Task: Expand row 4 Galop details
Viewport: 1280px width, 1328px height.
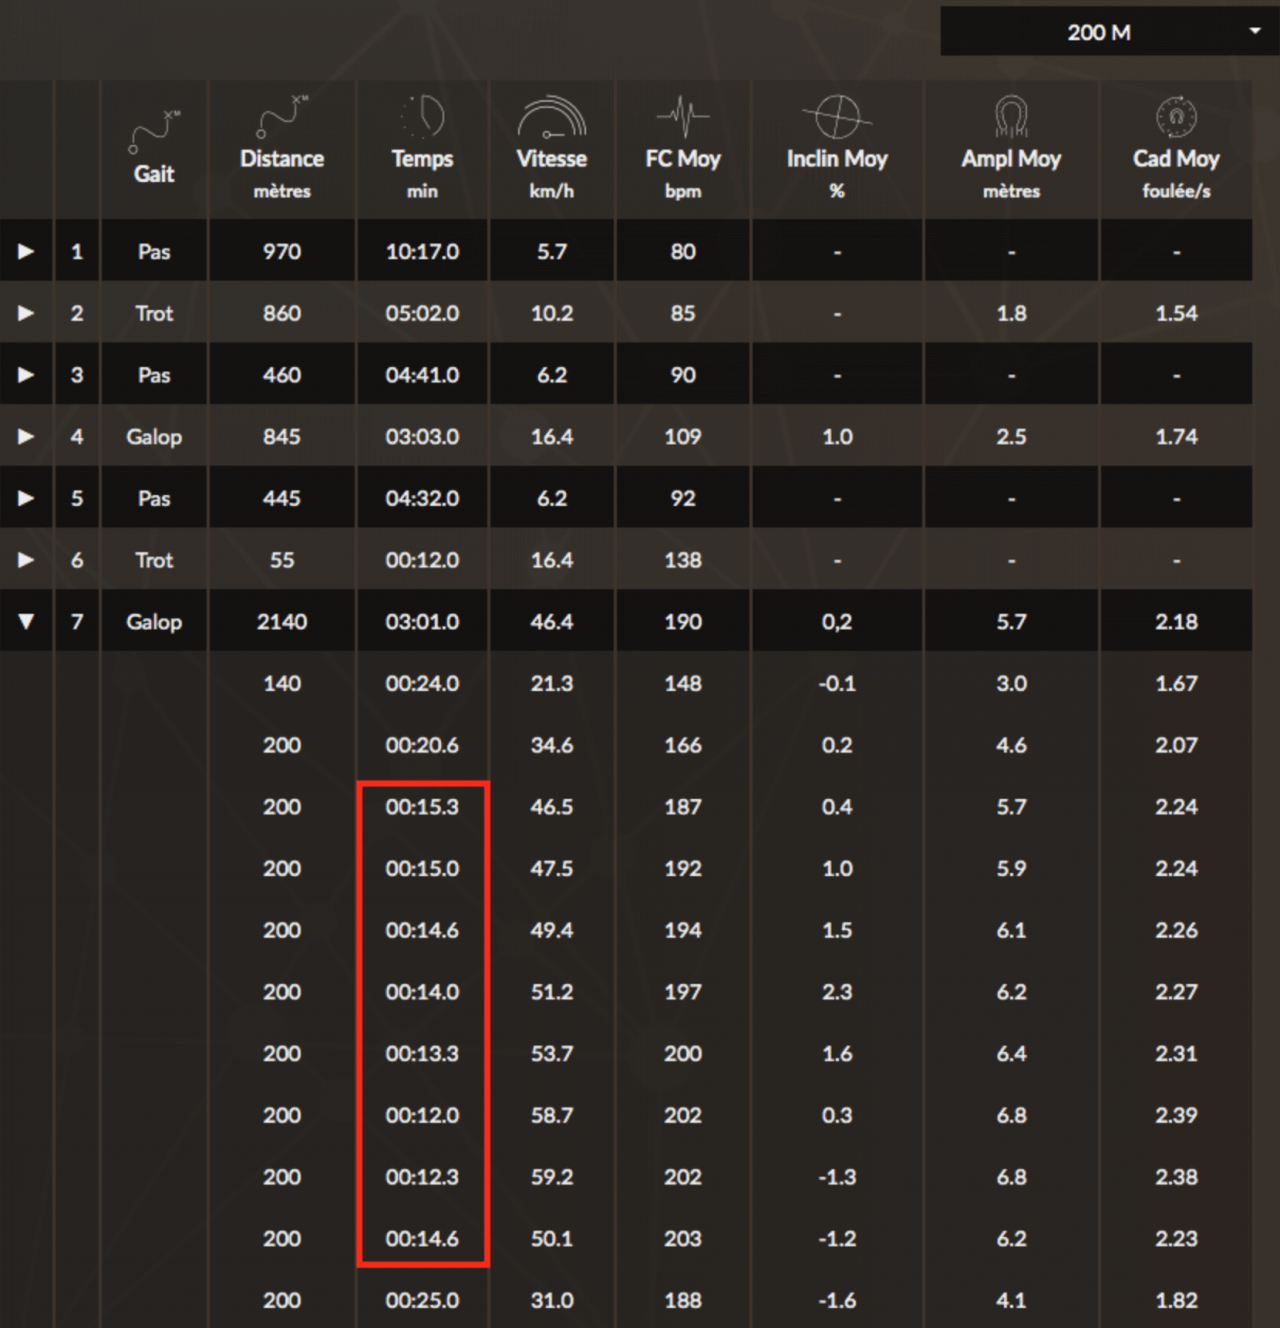Action: pyautogui.click(x=26, y=437)
